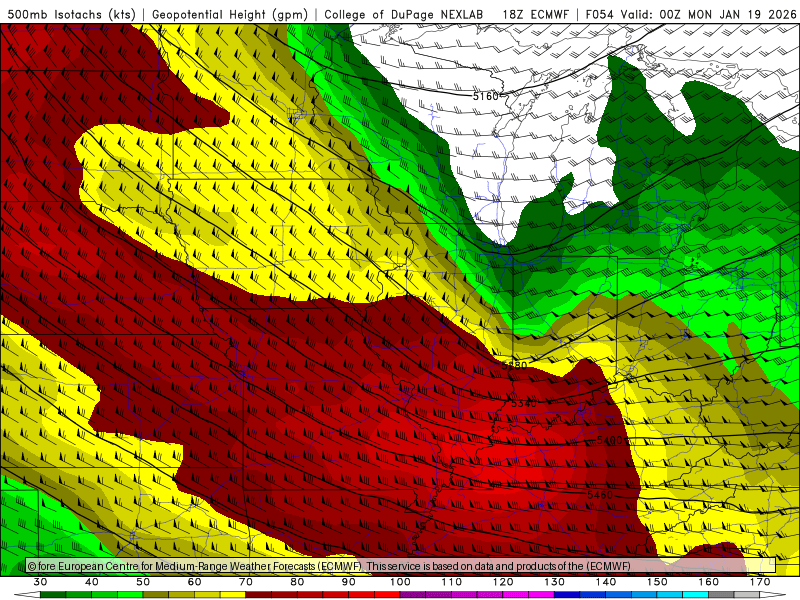Click the 140 tick label on color scale

(606, 582)
